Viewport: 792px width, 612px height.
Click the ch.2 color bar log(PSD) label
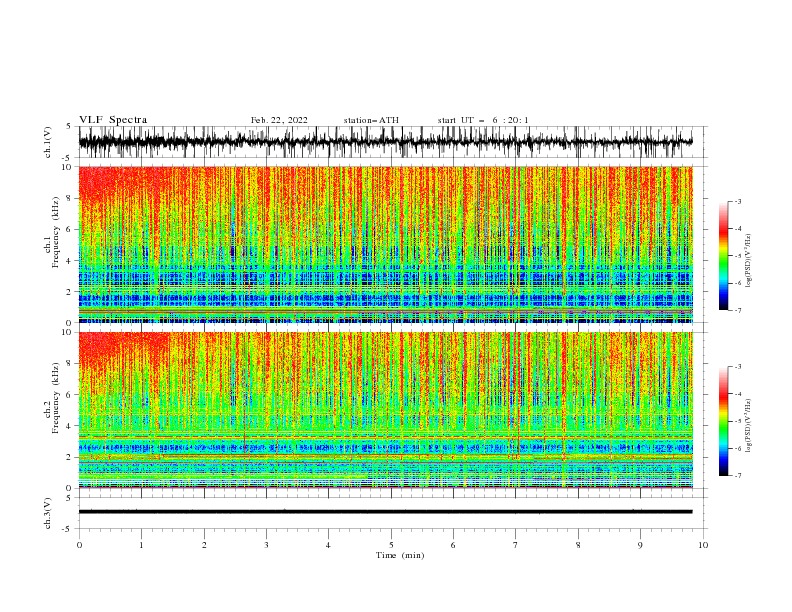pos(748,426)
